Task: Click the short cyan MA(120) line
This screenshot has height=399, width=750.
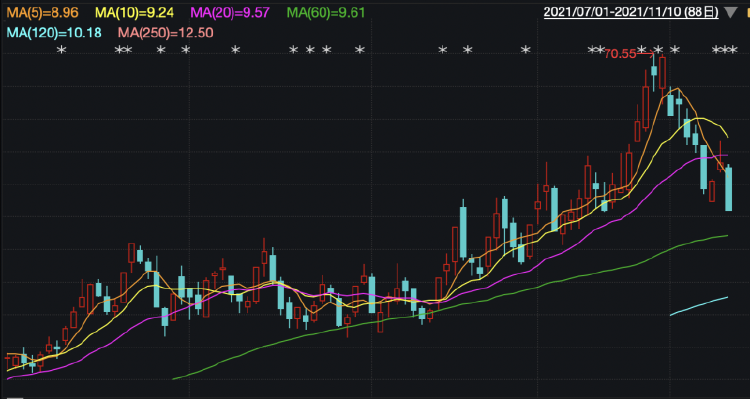Action: coord(699,306)
